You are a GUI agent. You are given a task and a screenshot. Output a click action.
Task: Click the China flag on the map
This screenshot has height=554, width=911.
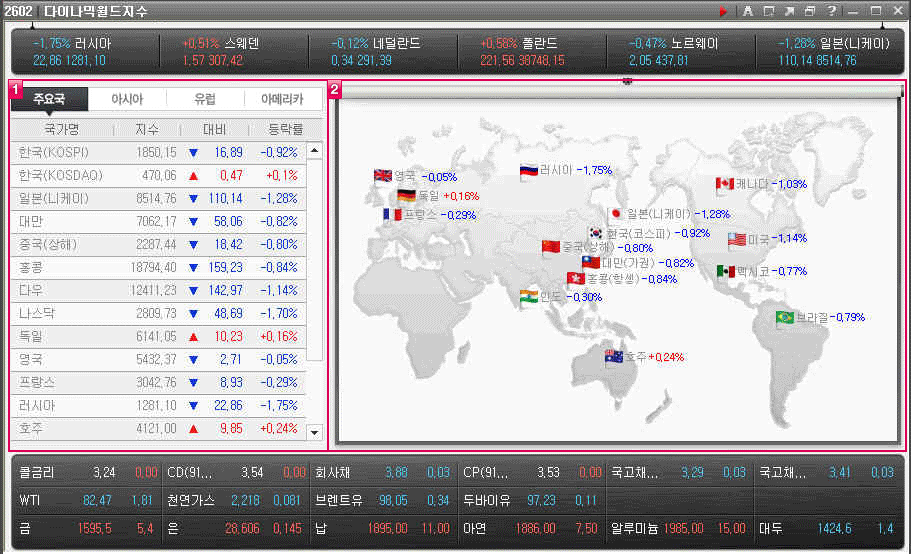coord(551,247)
